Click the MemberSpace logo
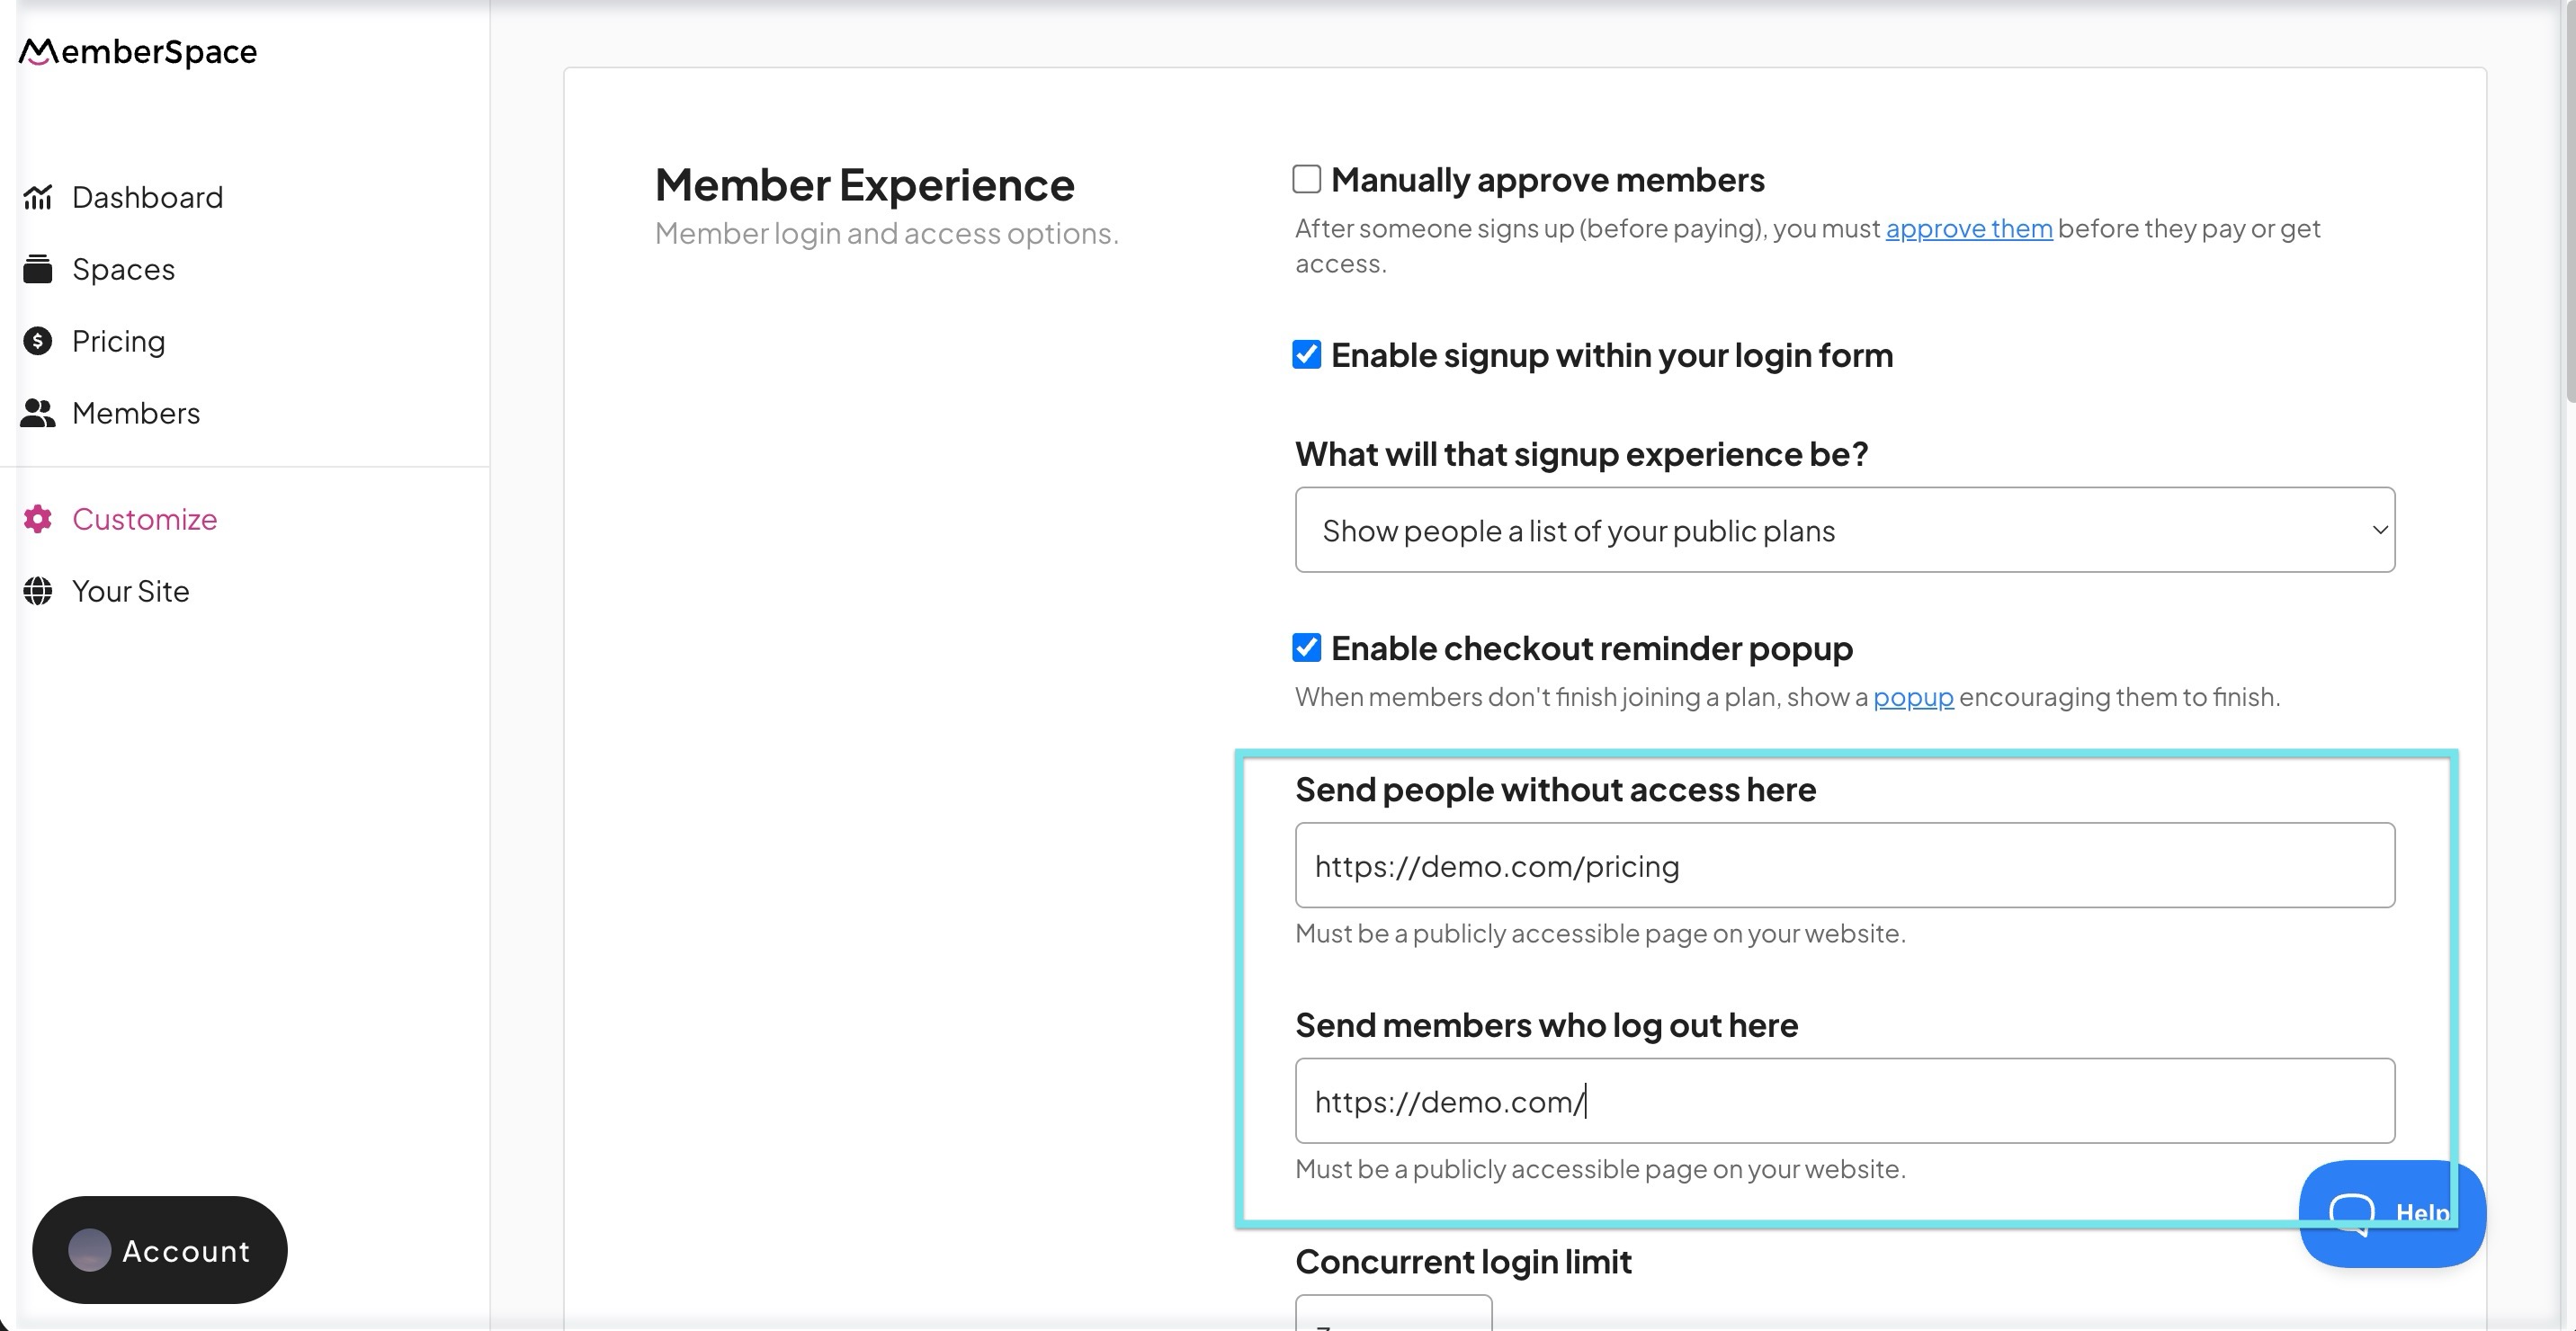The image size is (2576, 1331). click(x=138, y=52)
